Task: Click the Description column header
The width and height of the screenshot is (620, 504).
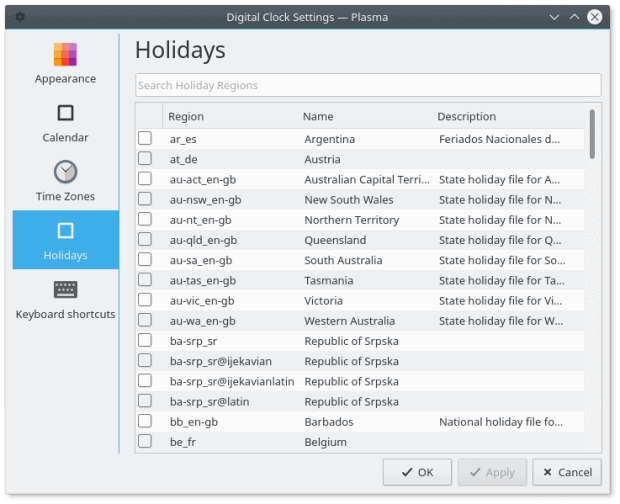Action: pos(466,117)
